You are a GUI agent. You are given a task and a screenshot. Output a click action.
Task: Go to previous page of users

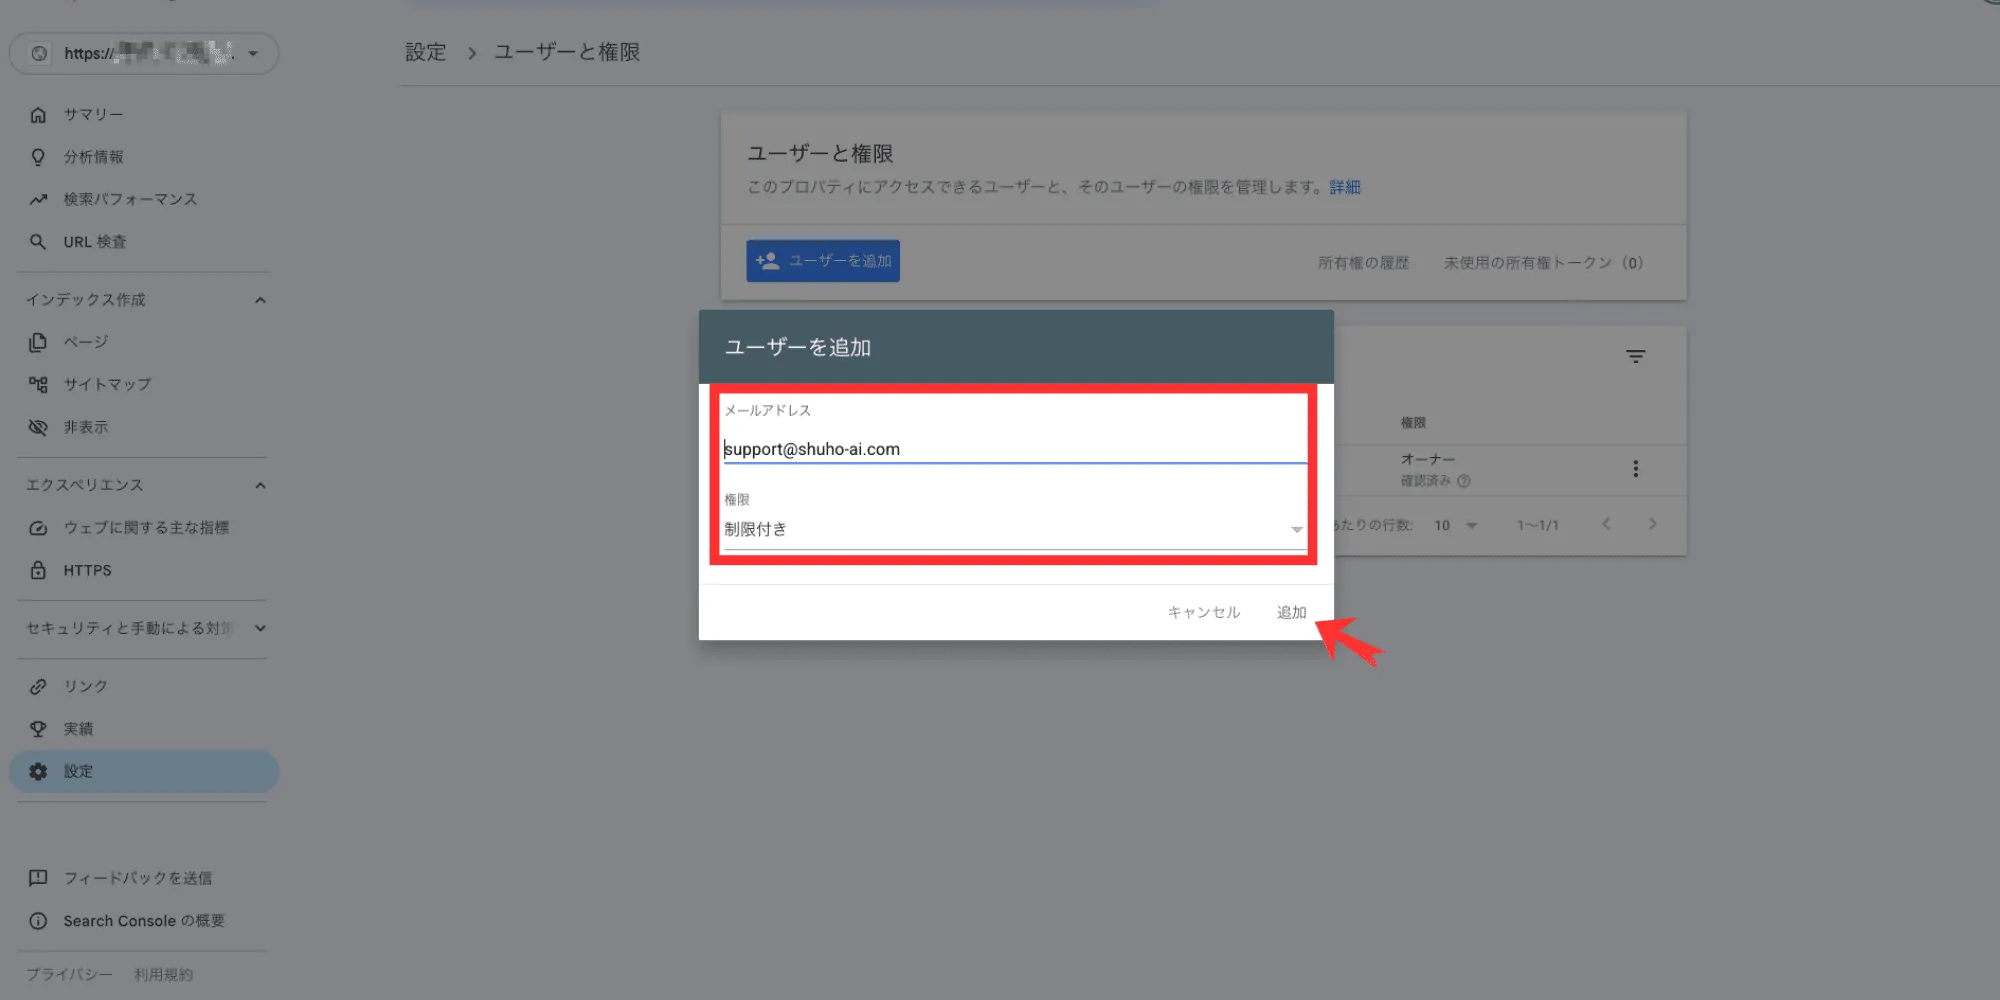[x=1605, y=524]
